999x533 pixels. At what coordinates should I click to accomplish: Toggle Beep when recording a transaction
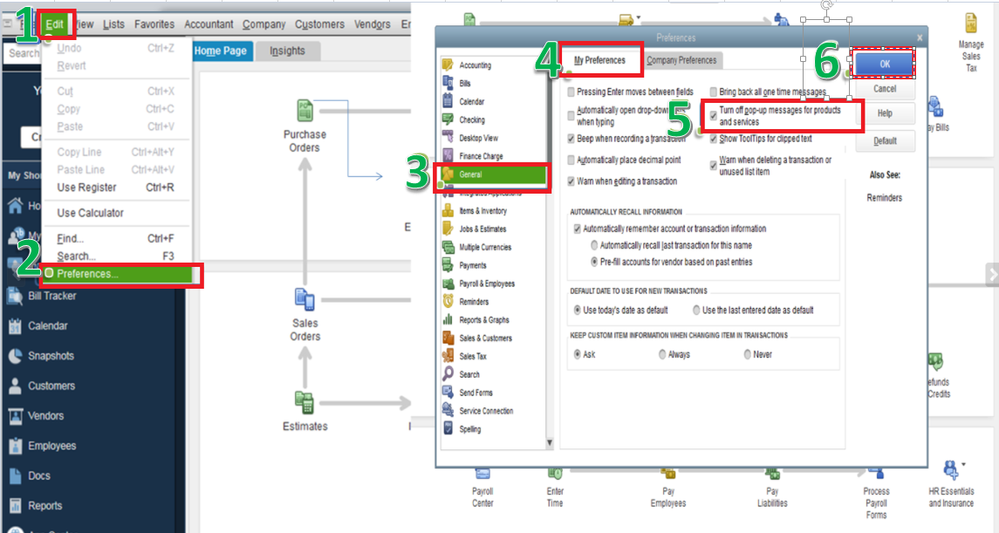click(x=571, y=138)
